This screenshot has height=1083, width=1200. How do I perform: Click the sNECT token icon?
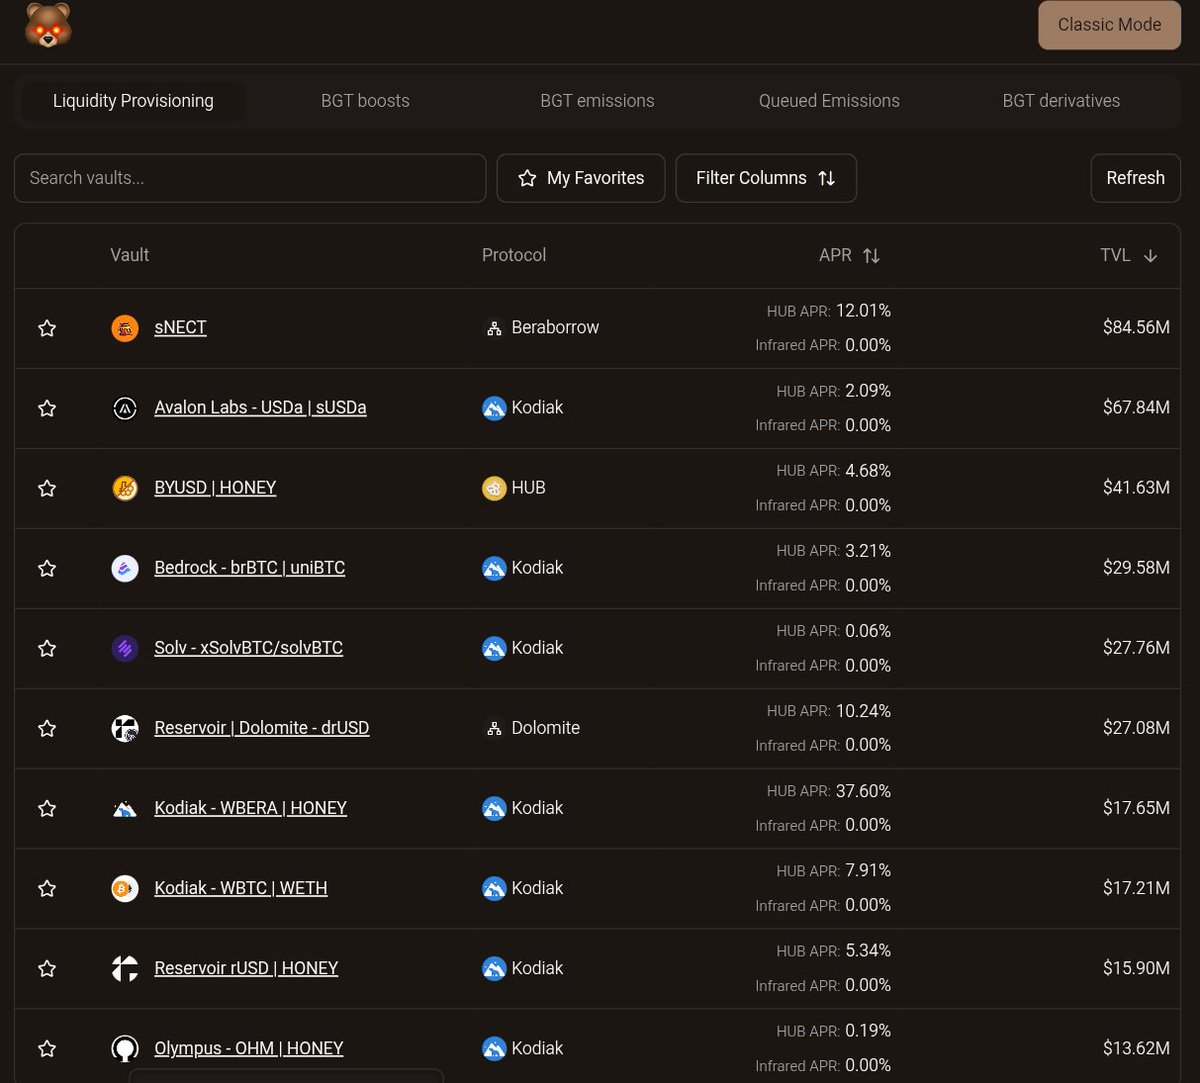coord(124,327)
